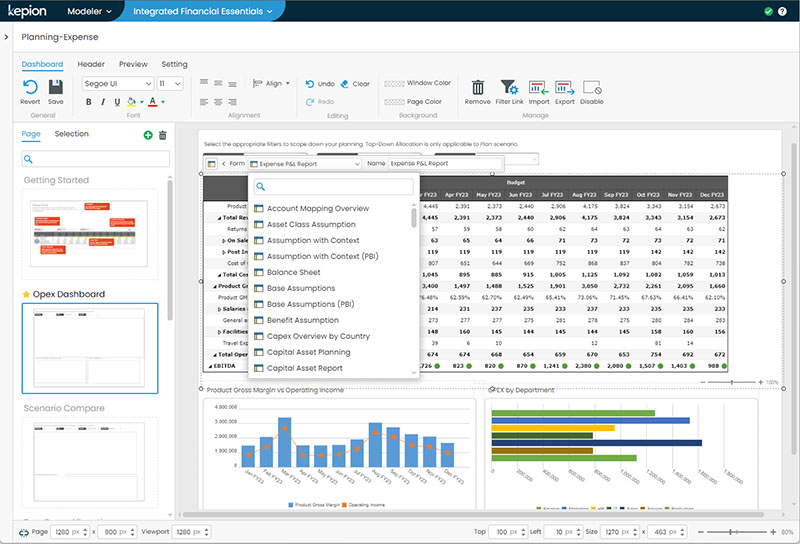
Task: Open the Form Expense P&L Report dropdown
Action: coord(305,164)
